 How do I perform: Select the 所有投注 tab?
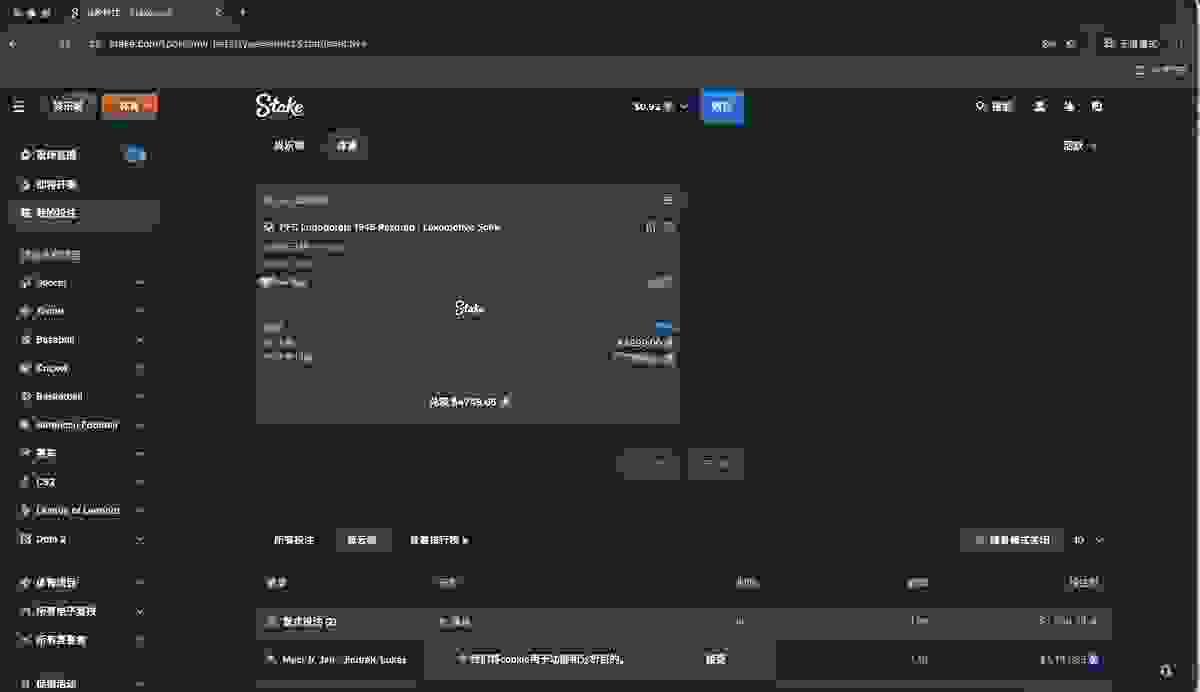click(294, 540)
